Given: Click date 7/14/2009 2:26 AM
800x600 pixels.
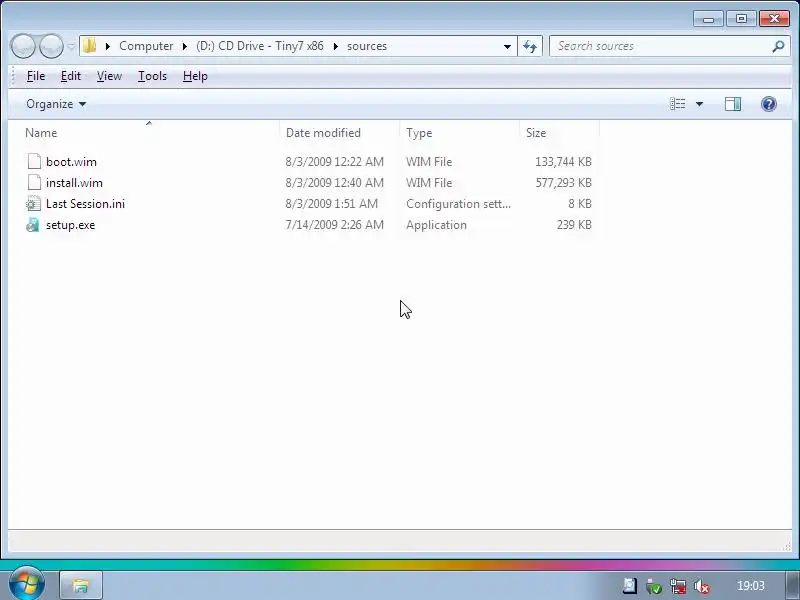Looking at the screenshot, I should coord(334,225).
